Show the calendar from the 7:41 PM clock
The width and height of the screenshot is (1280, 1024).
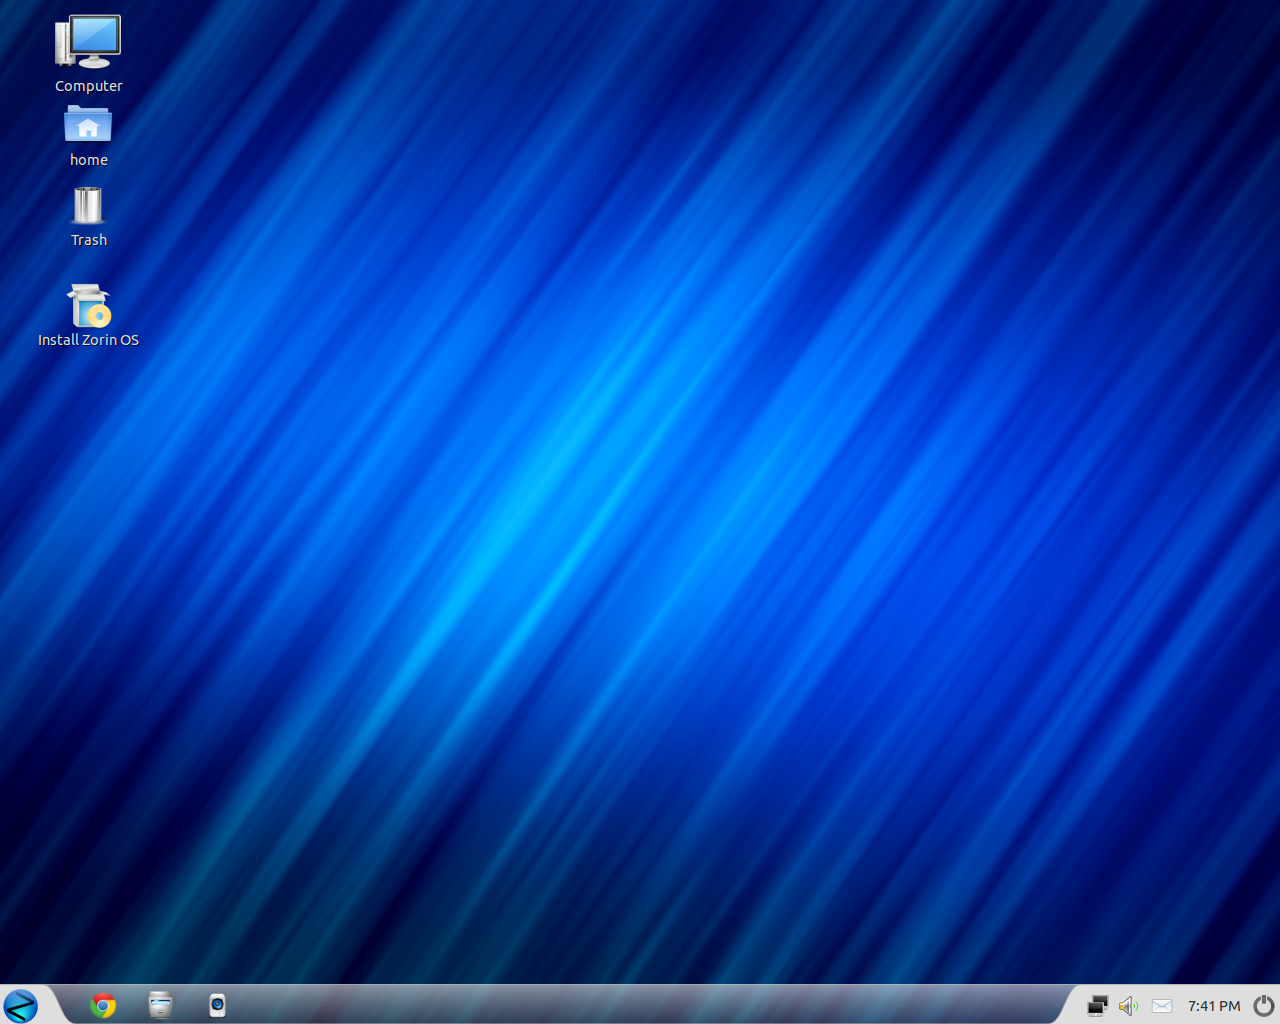pyautogui.click(x=1214, y=1006)
